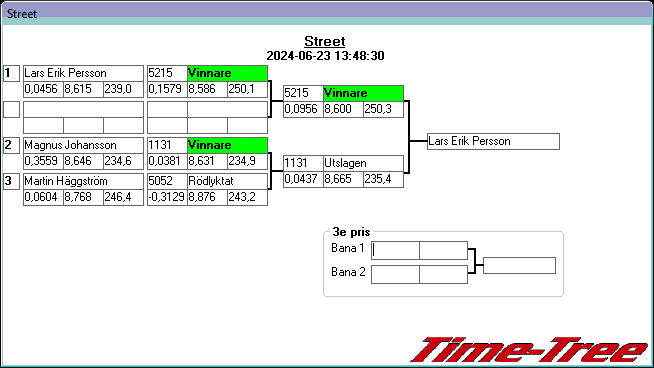Click the Rödlyktat status cell
This screenshot has width=654, height=368.
click(x=227, y=181)
